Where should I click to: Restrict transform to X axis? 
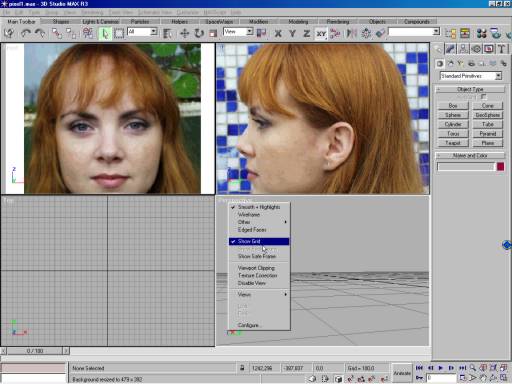coord(278,33)
